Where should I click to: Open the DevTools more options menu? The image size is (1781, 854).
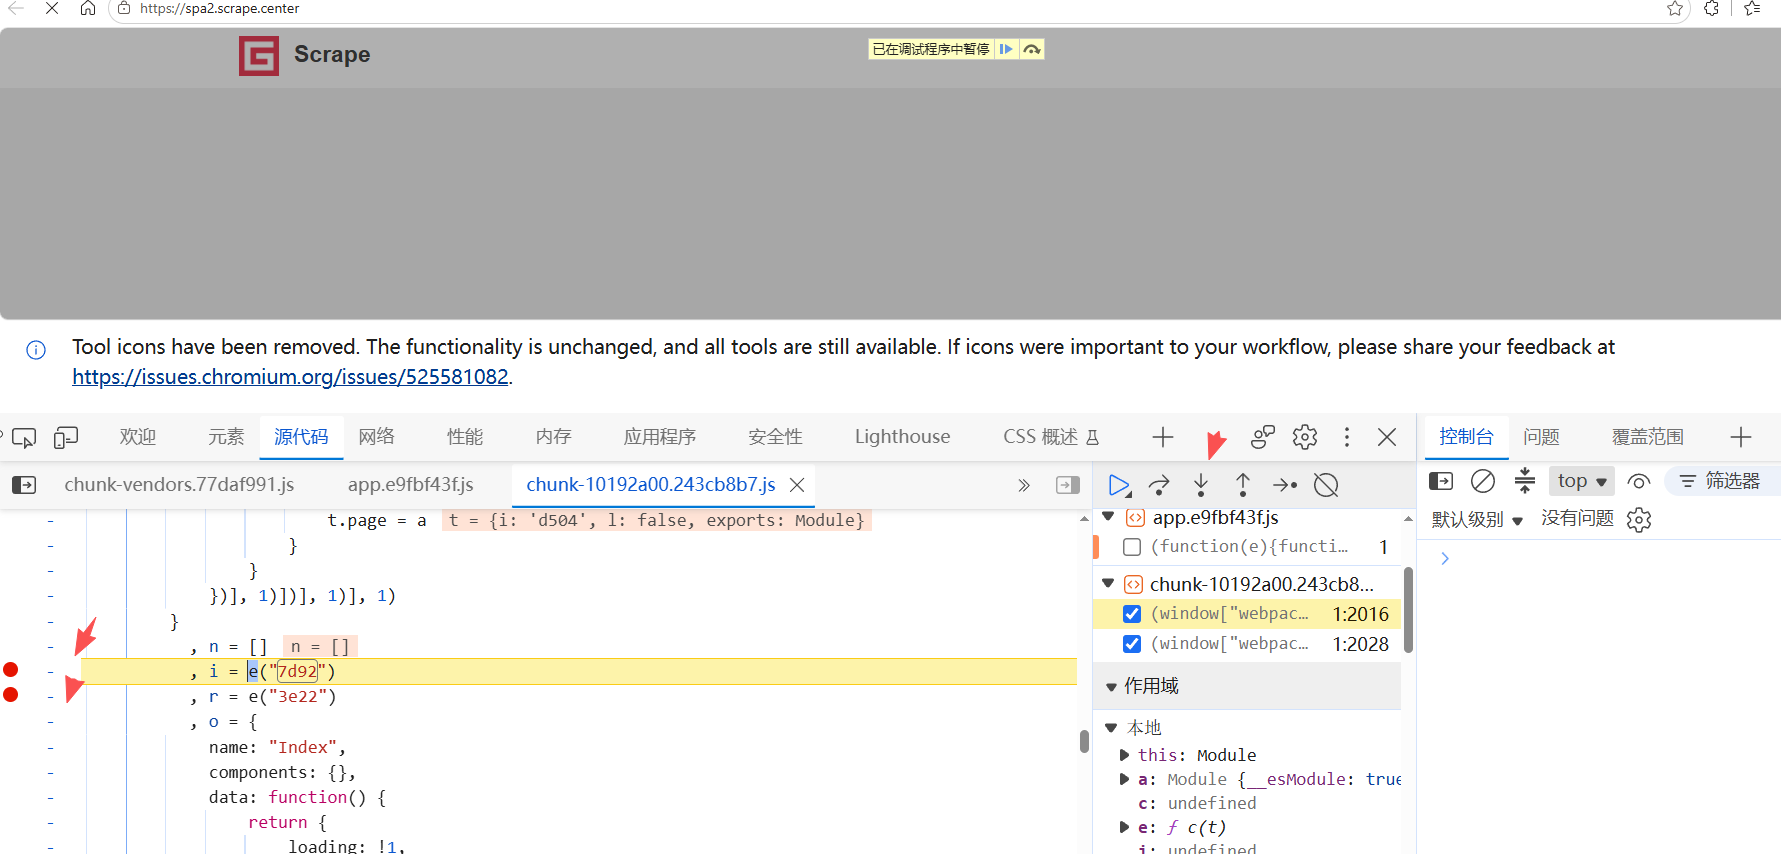point(1347,437)
